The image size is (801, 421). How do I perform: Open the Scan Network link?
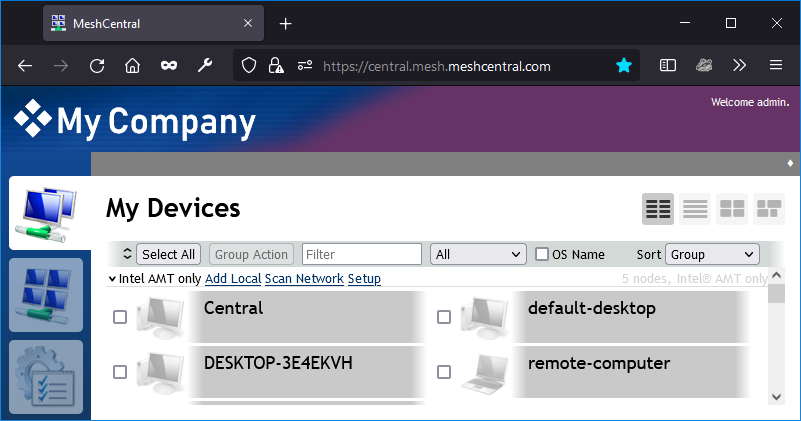coord(304,279)
